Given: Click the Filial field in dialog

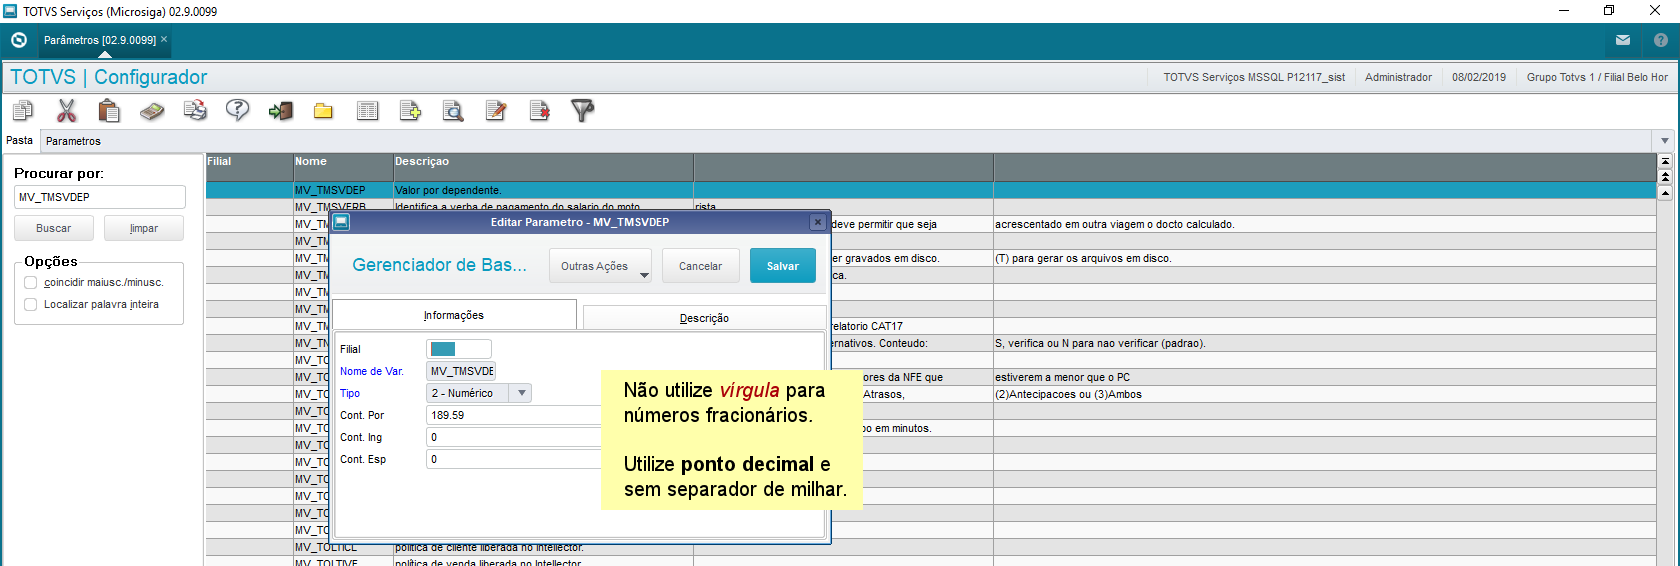Looking at the screenshot, I should 459,349.
